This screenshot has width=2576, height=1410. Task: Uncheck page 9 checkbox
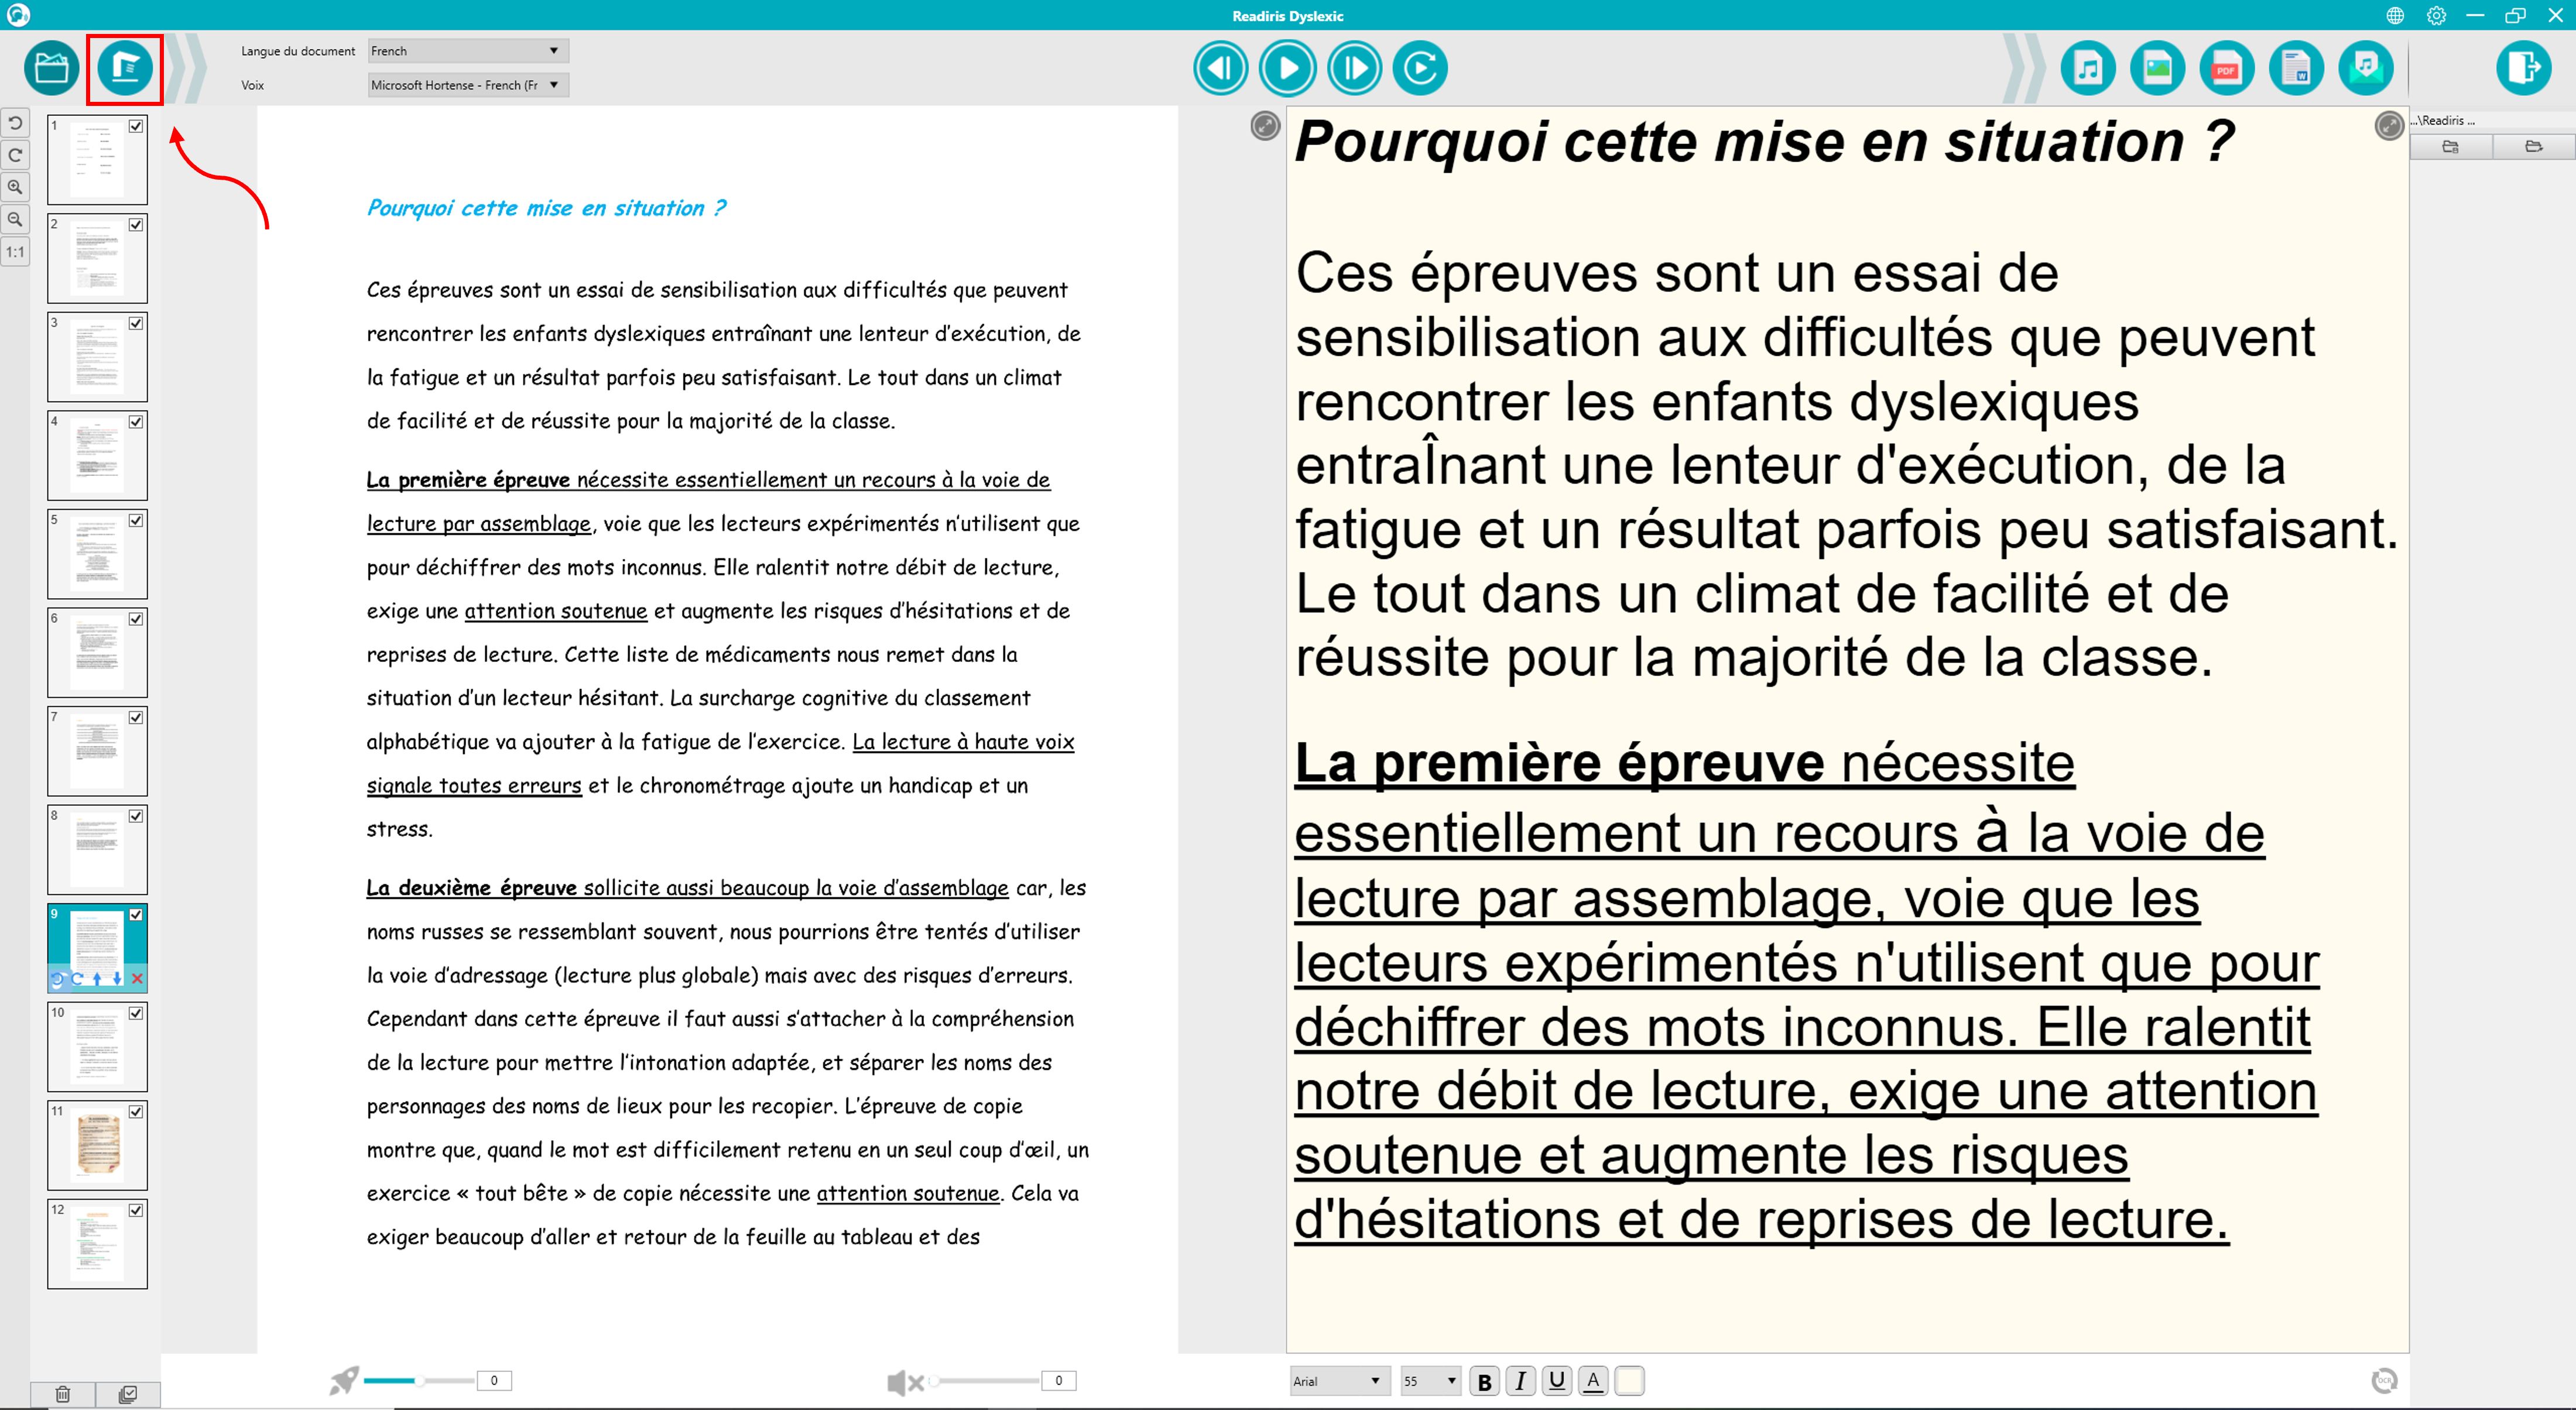(x=136, y=914)
